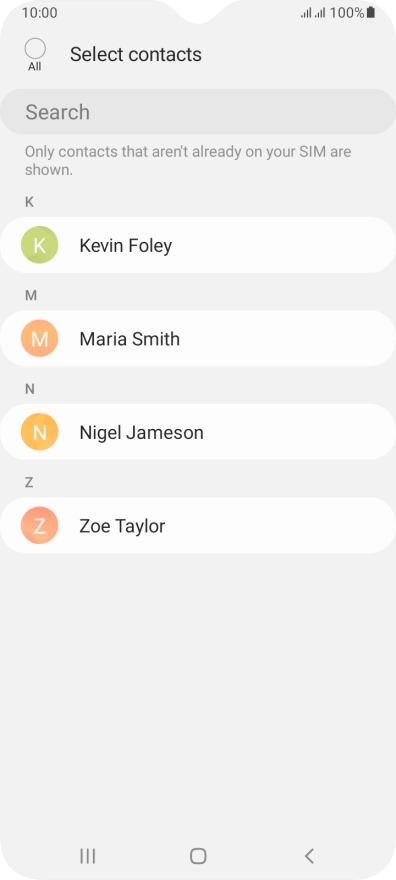Select the Maria Smith contact row
Screen dimensions: 396x880
(198, 338)
